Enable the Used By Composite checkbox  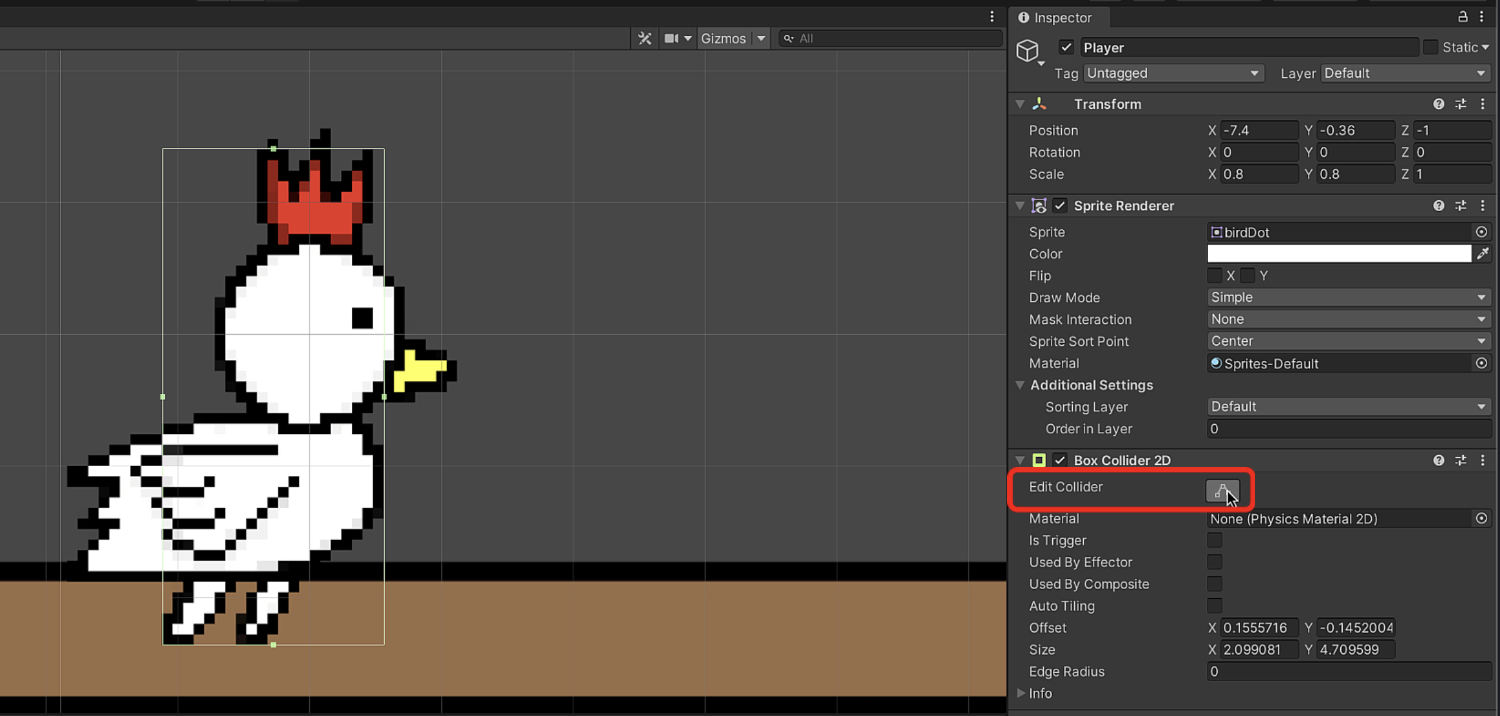[x=1214, y=584]
